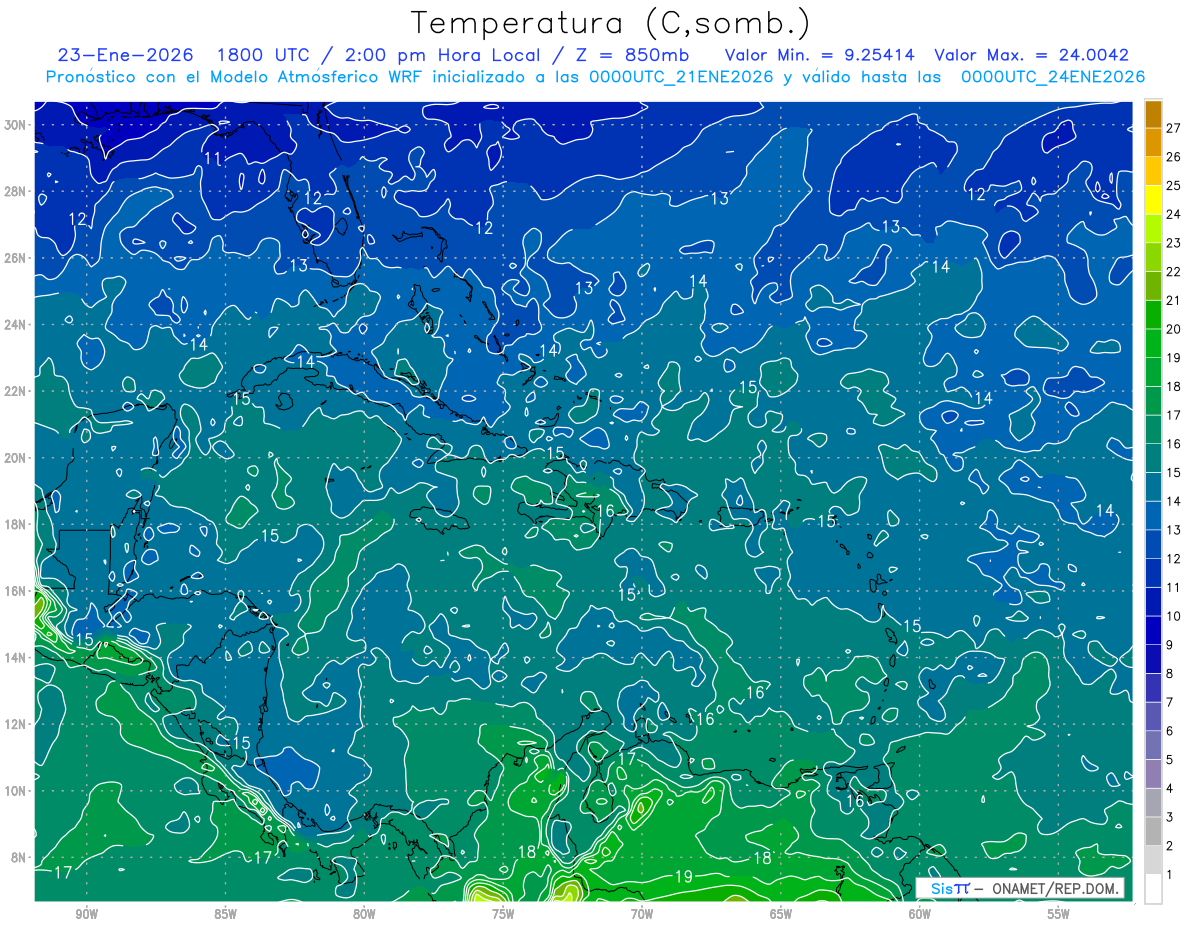Click the '90W' longitude axis label
The image size is (1200, 927).
point(87,915)
